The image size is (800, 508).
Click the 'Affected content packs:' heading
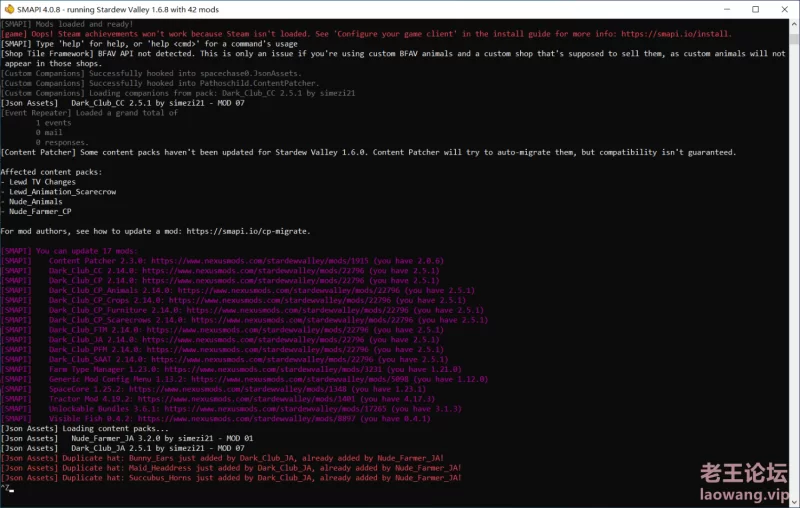(x=51, y=172)
